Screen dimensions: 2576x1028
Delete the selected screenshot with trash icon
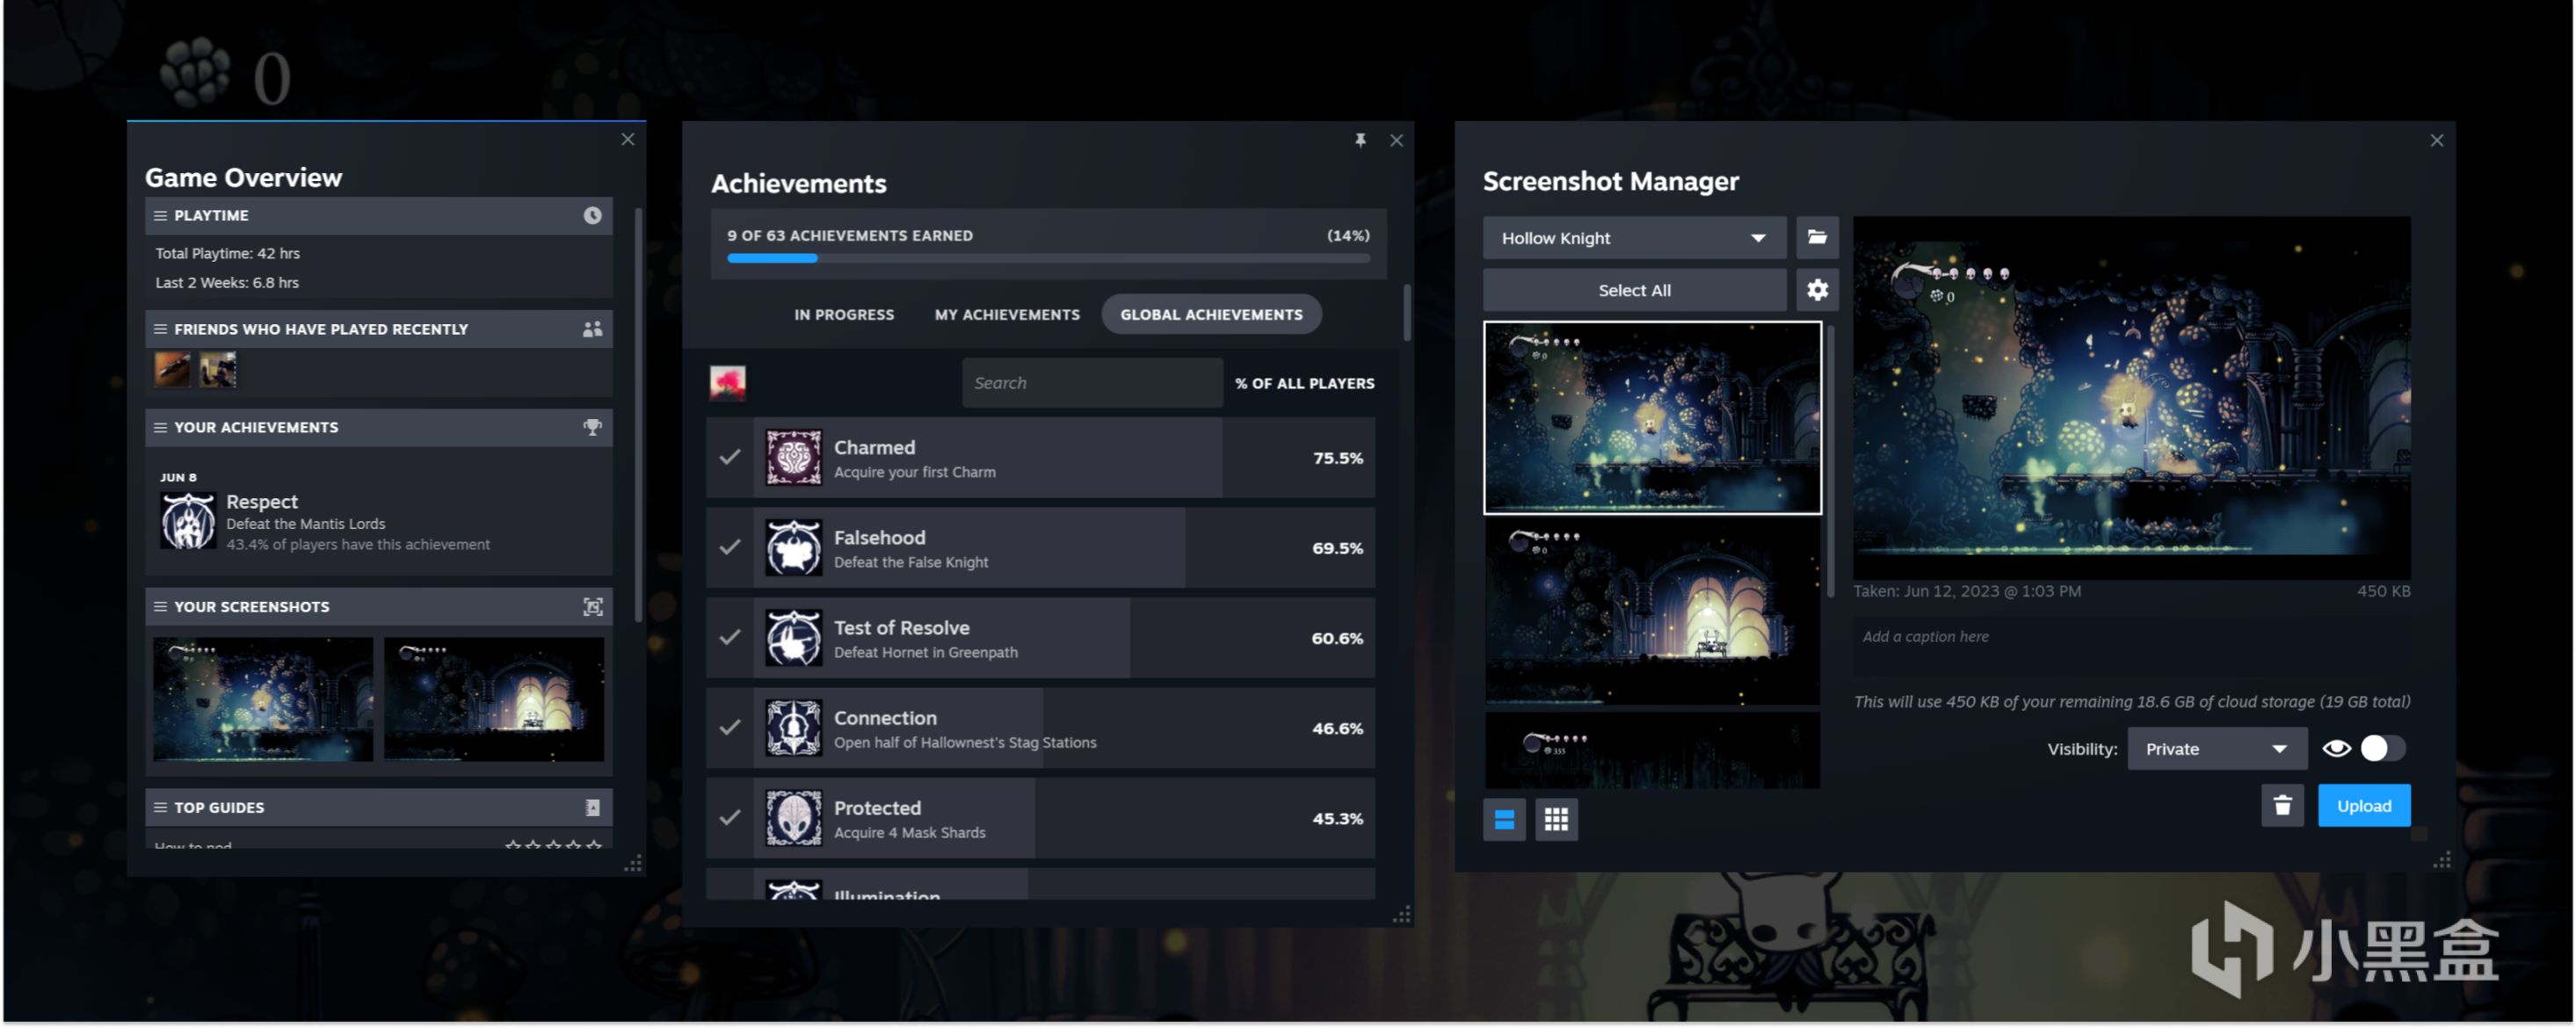pyautogui.click(x=2282, y=806)
